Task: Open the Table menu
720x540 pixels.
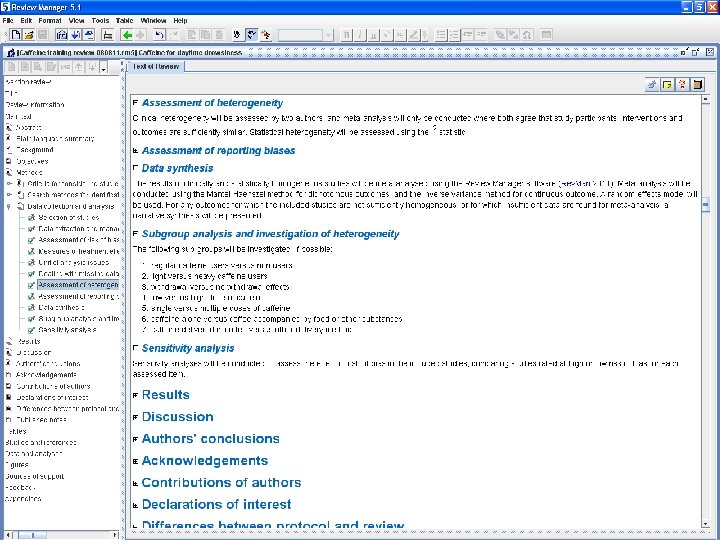Action: [x=124, y=21]
